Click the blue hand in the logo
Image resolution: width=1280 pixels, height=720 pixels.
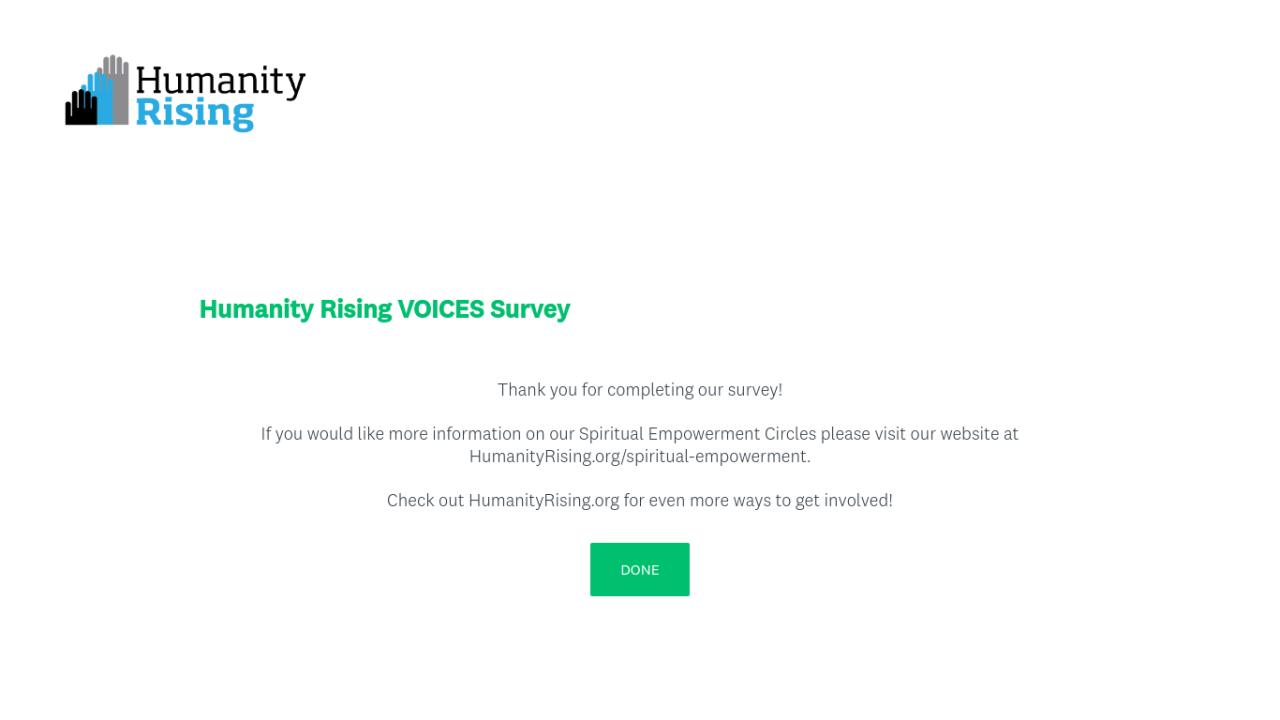101,98
